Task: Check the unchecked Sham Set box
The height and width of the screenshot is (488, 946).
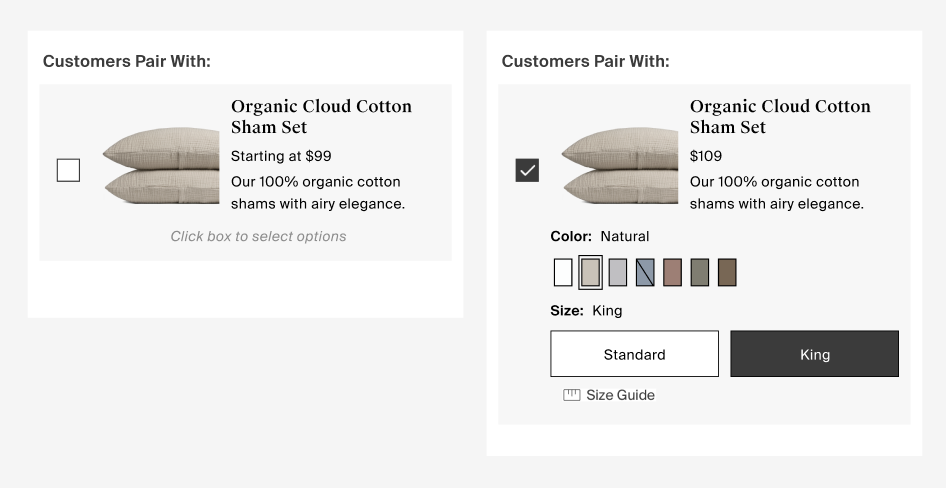Action: pos(68,171)
